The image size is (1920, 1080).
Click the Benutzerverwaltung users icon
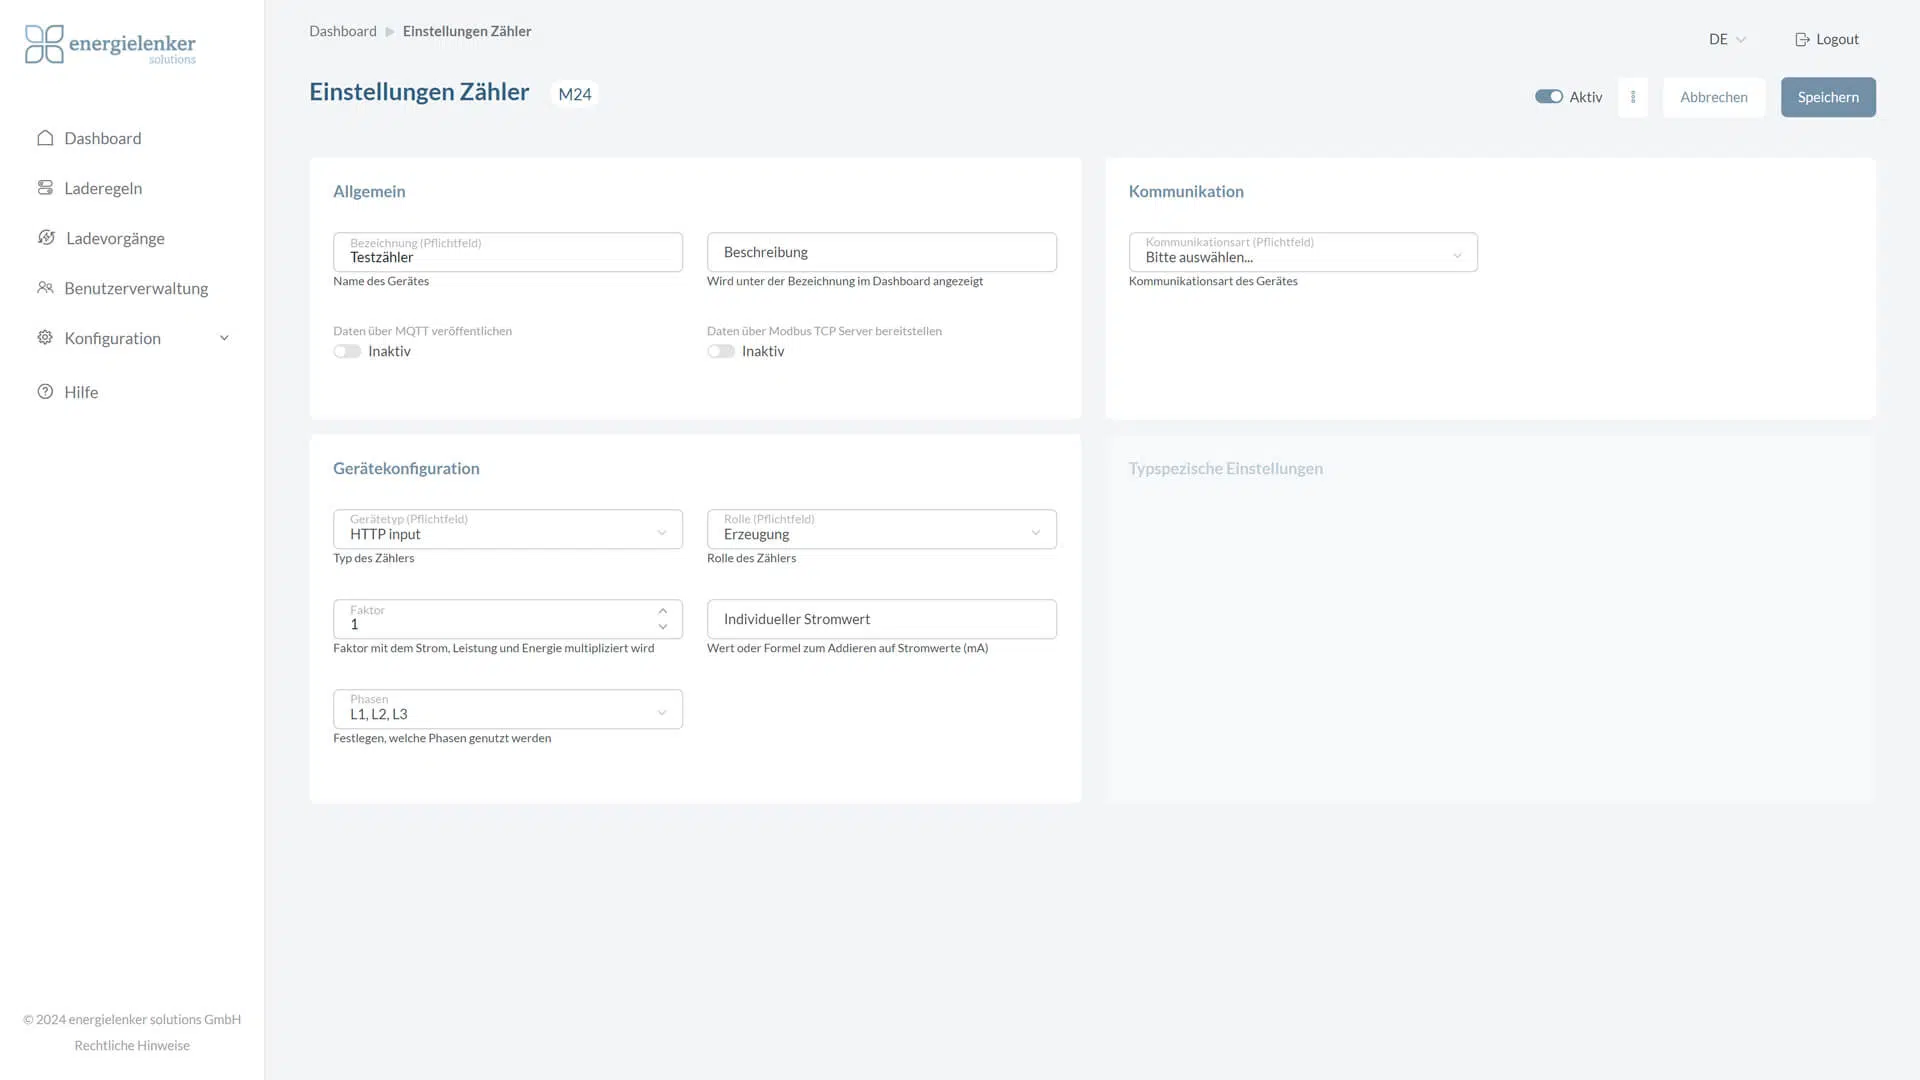45,288
